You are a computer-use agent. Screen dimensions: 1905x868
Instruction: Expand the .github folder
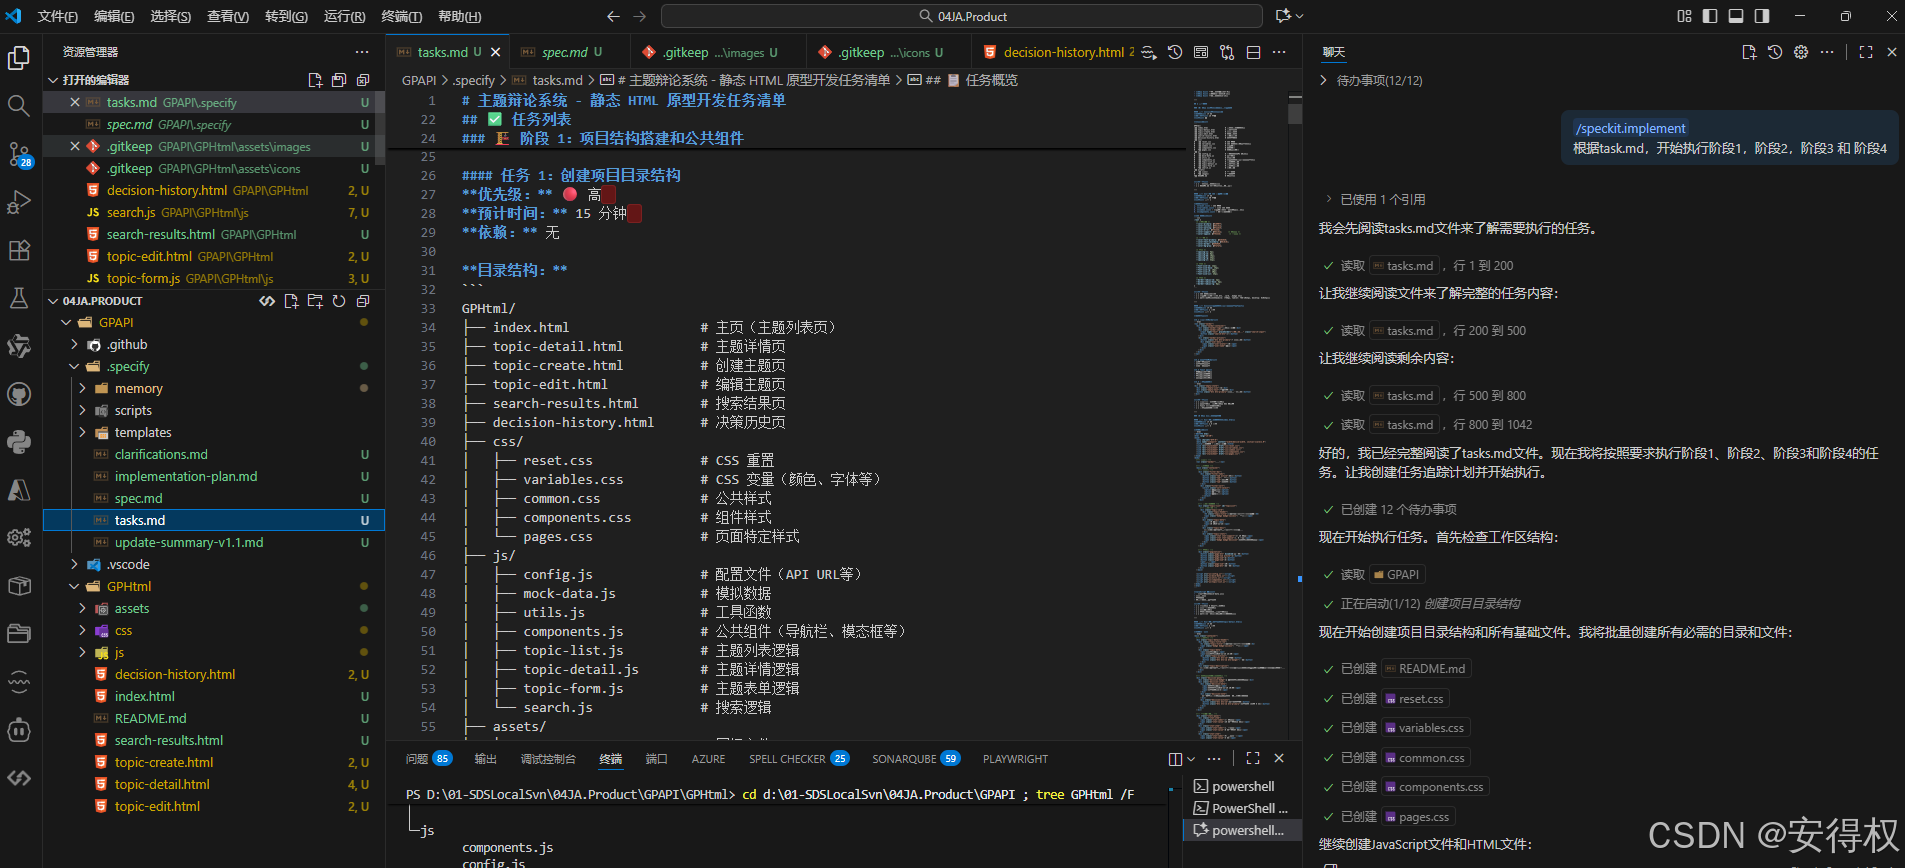74,344
